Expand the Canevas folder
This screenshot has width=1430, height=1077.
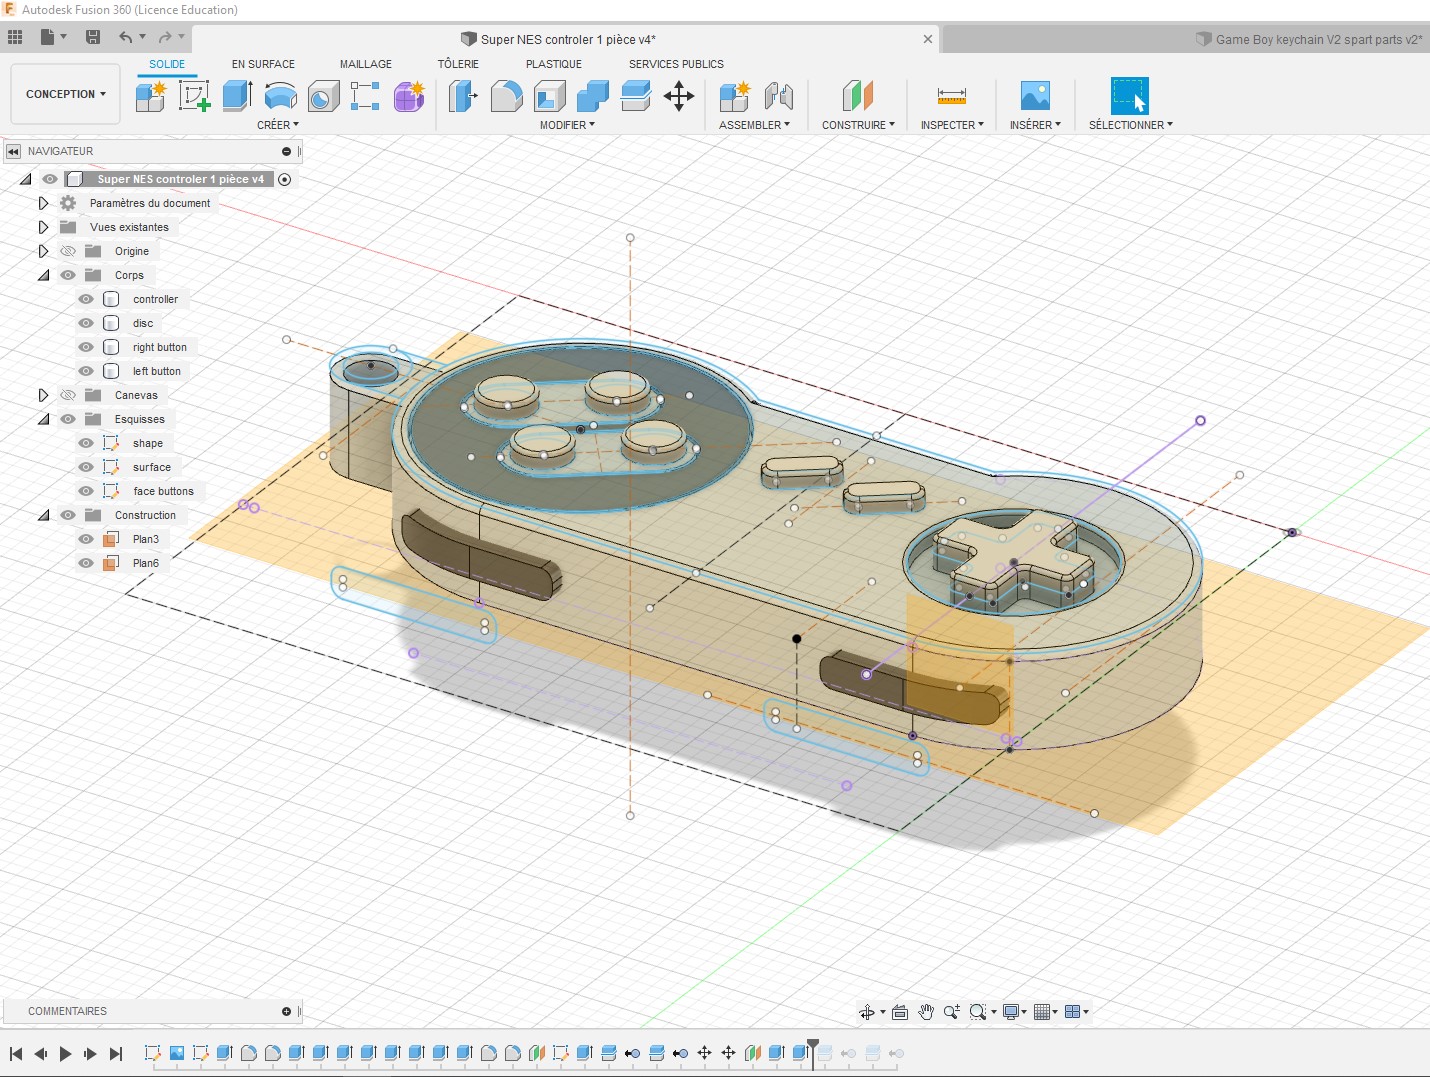point(43,395)
